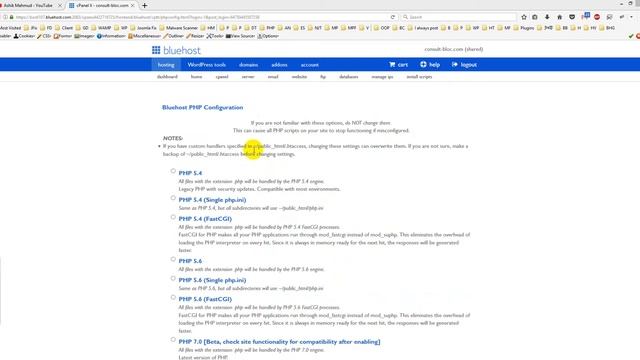Go to the dashboard submenu link
This screenshot has height=360, width=640.
[167, 77]
